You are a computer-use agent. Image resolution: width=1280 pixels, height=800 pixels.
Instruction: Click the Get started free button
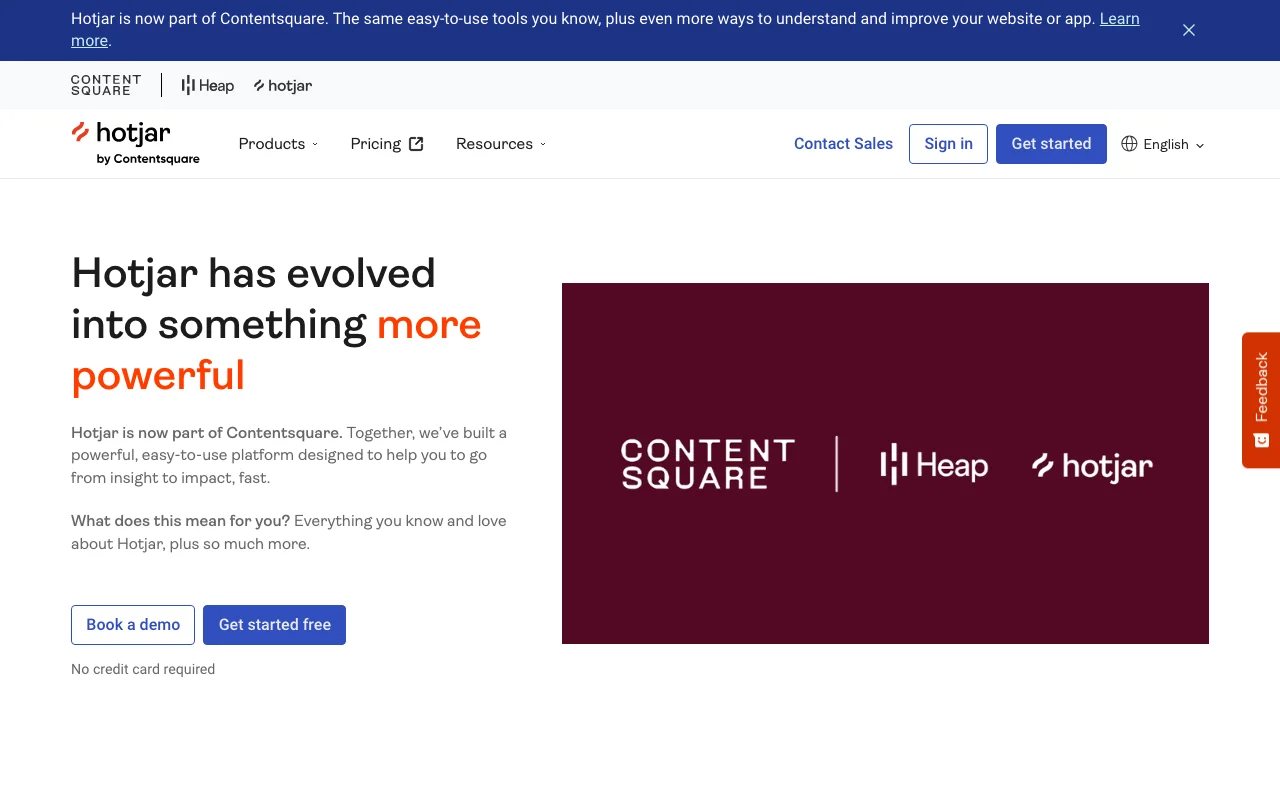point(274,625)
